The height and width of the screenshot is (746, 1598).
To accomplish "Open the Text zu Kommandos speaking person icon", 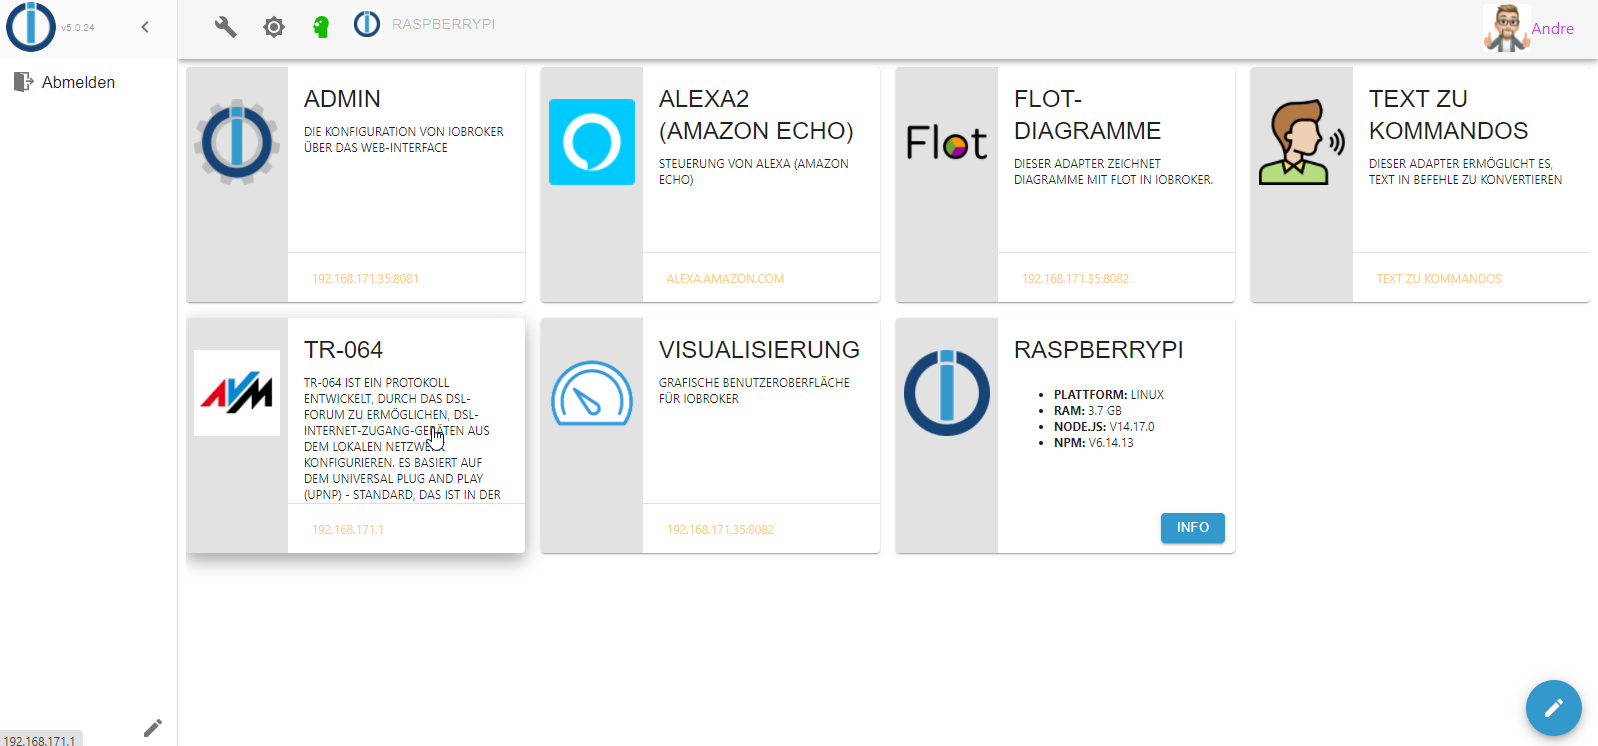I will [x=1301, y=142].
